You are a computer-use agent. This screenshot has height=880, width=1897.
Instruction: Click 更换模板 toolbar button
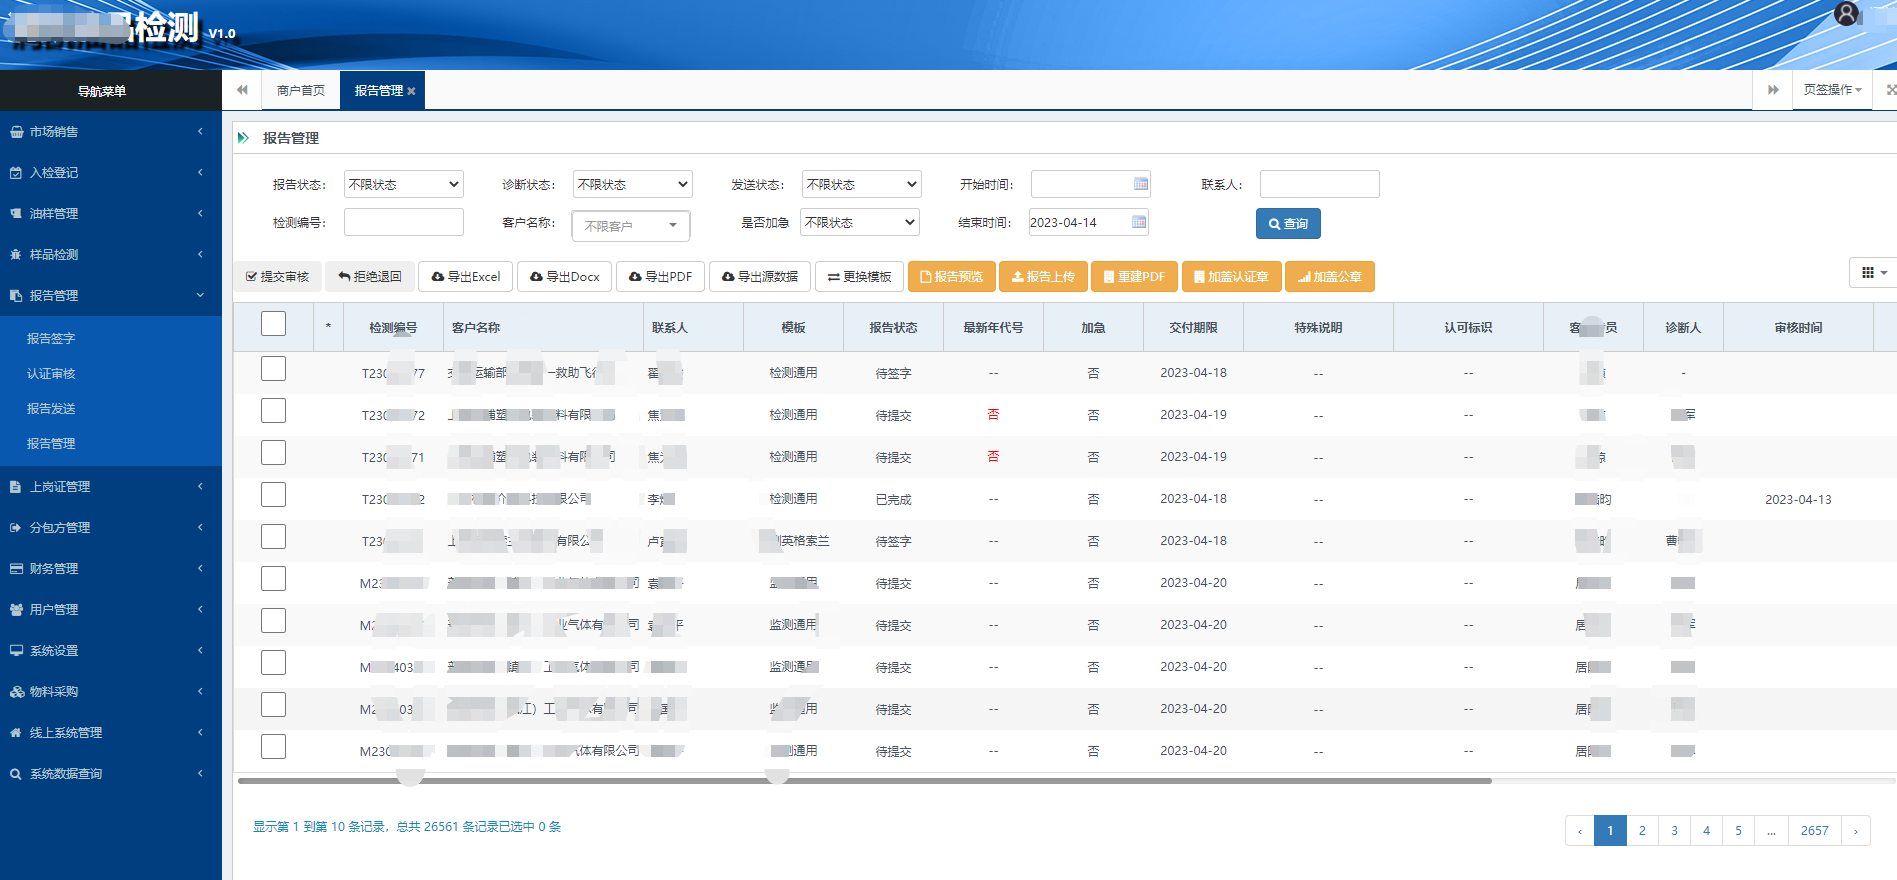tap(860, 277)
